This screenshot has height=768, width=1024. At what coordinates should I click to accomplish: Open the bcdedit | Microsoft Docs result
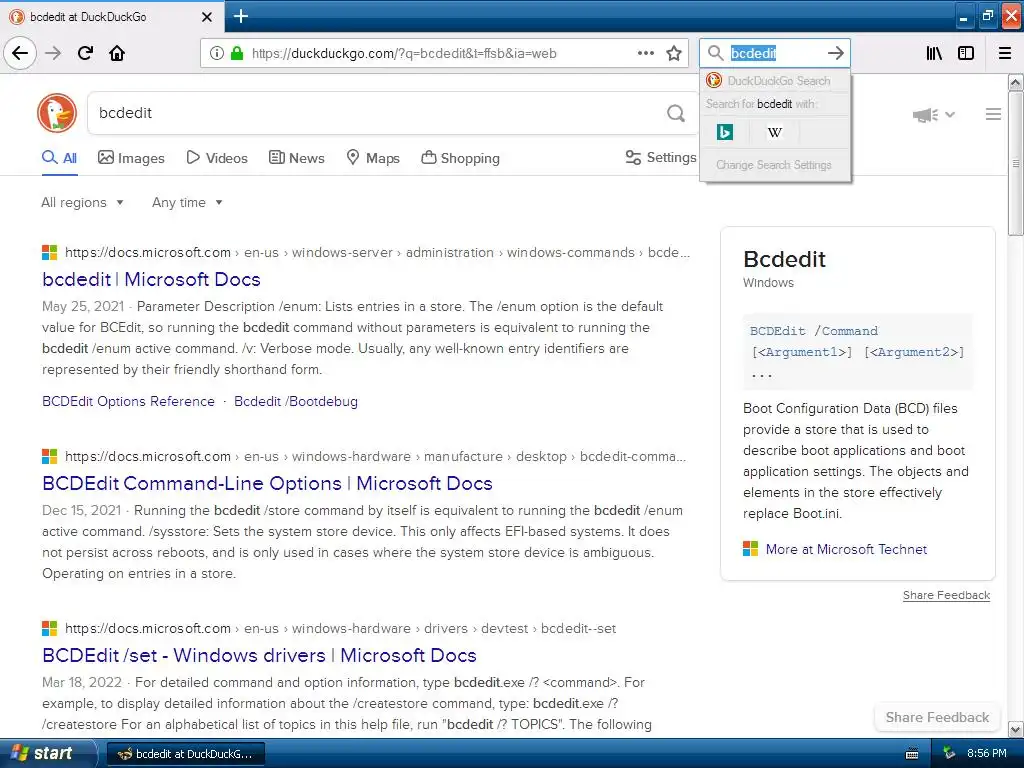click(x=152, y=279)
